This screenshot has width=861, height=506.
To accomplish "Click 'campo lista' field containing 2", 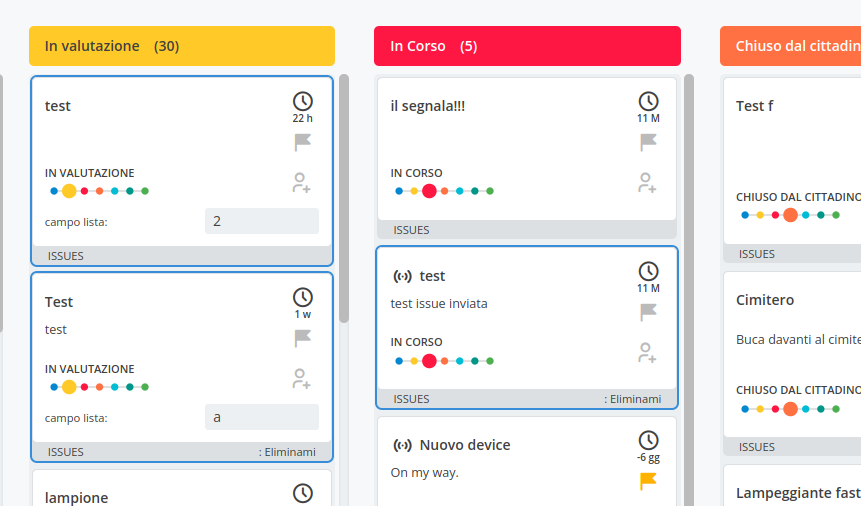I will click(x=261, y=221).
